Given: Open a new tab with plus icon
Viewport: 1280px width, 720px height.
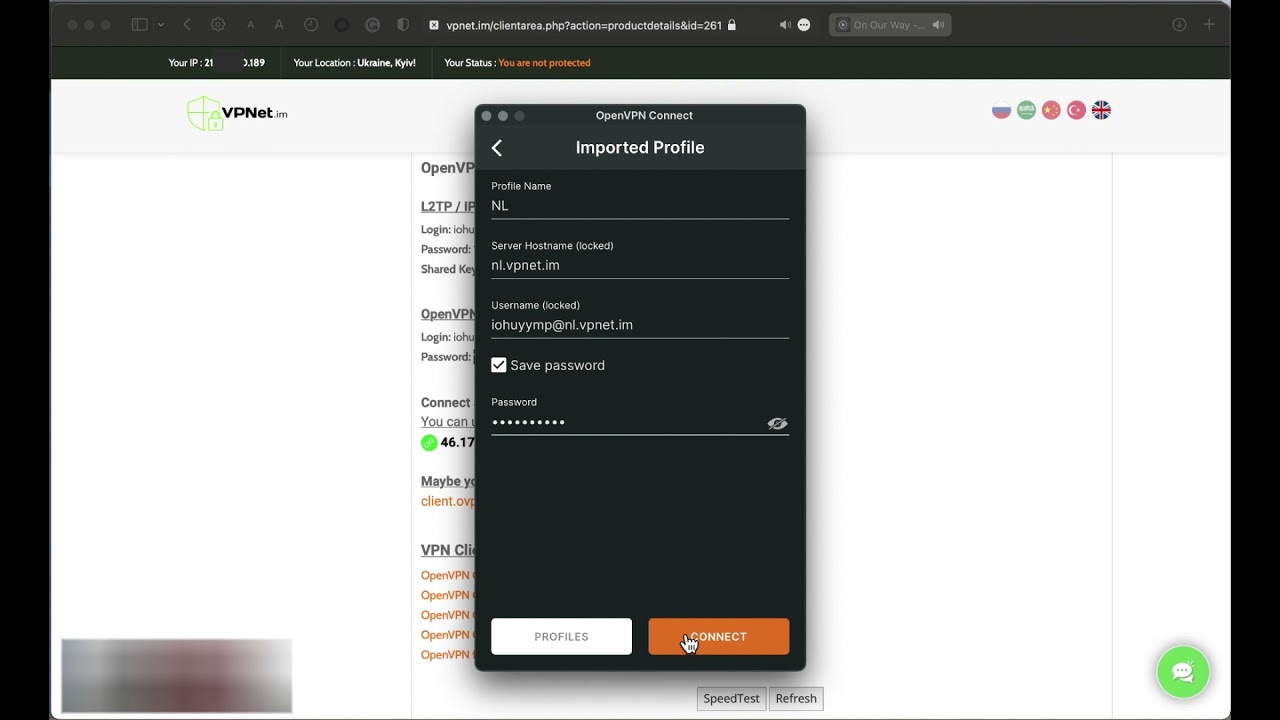Looking at the screenshot, I should [x=1209, y=25].
